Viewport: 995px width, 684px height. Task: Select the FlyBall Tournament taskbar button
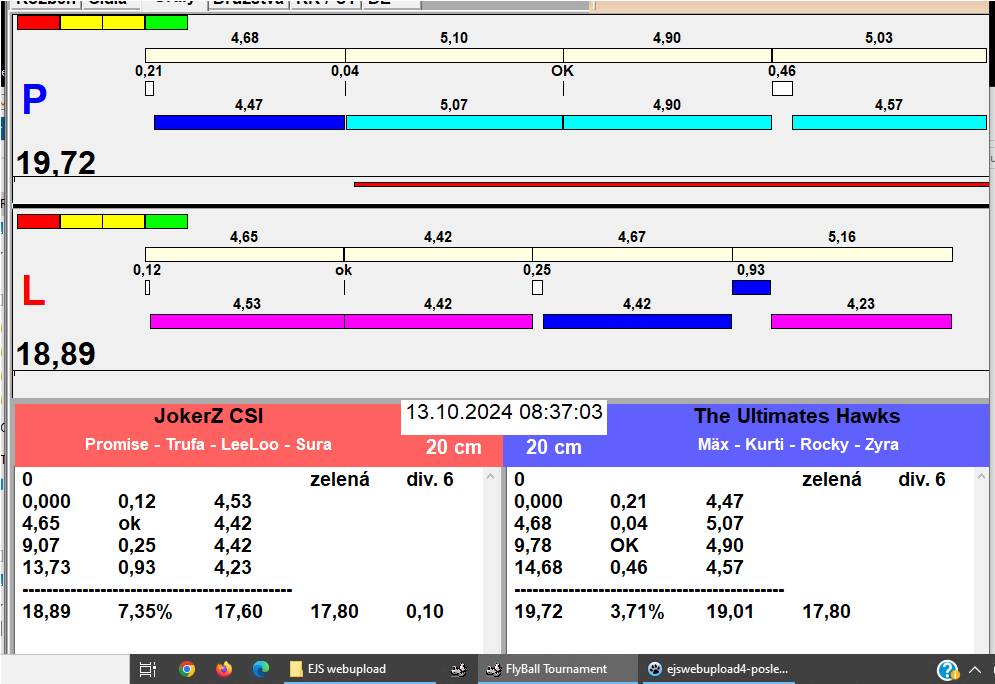tap(556, 669)
